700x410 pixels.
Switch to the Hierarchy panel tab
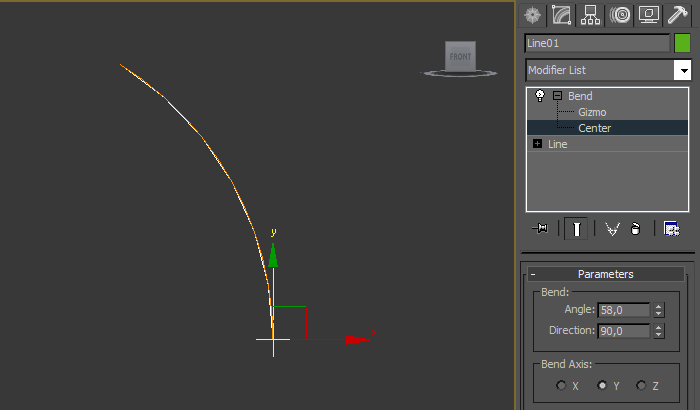point(590,15)
